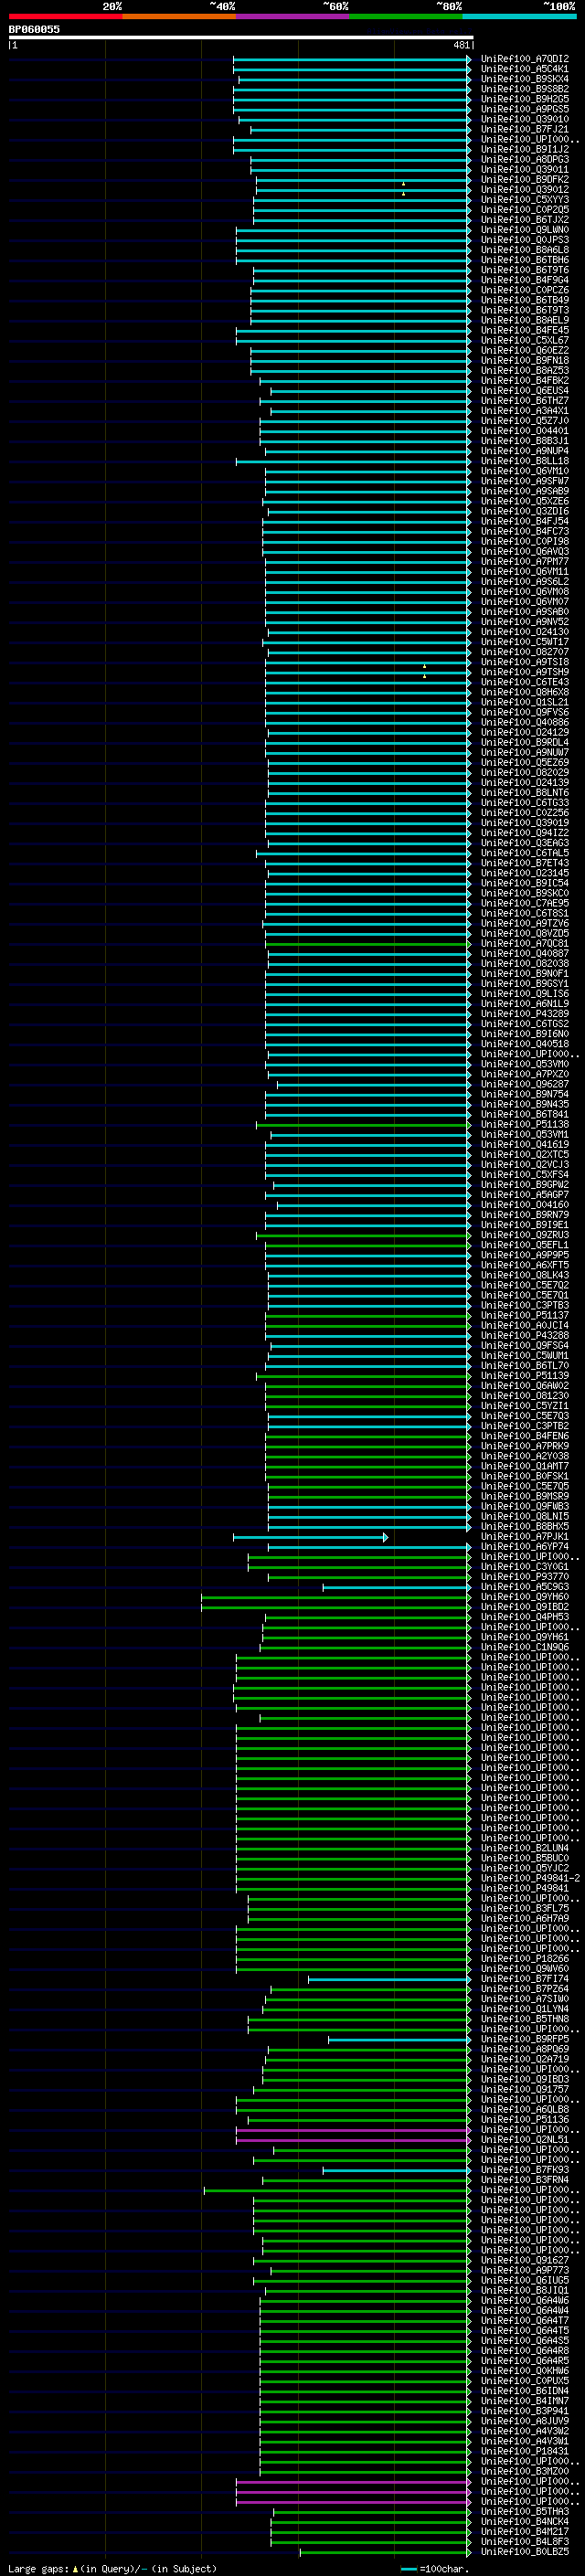585x2576 pixels.
Task: Open hit UniRef100_A6YP74
Action: [524, 1547]
